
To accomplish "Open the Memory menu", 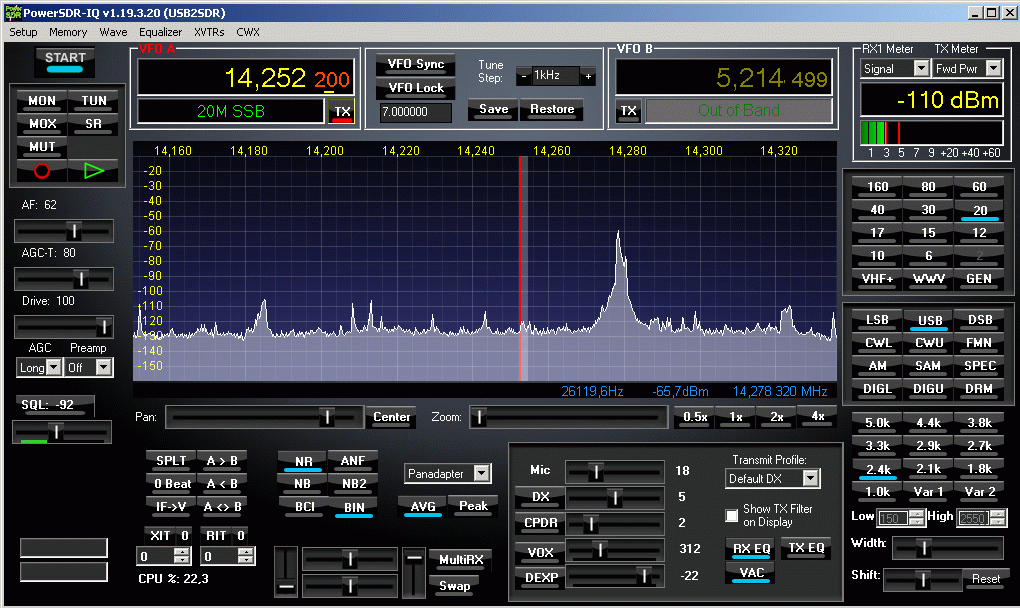I will [68, 32].
